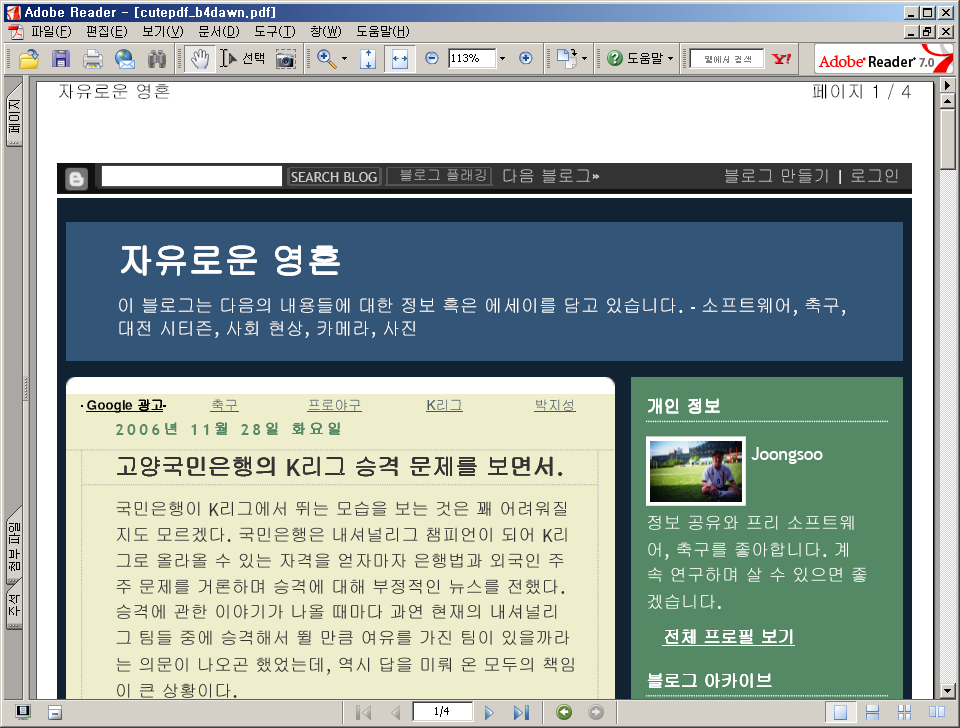This screenshot has width=960, height=728.
Task: Print the document with the printer icon
Action: pos(92,59)
